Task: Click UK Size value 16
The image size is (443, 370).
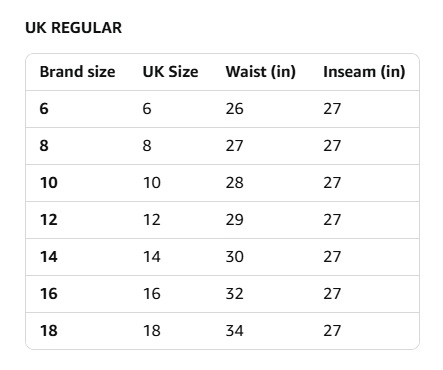Action: (152, 294)
